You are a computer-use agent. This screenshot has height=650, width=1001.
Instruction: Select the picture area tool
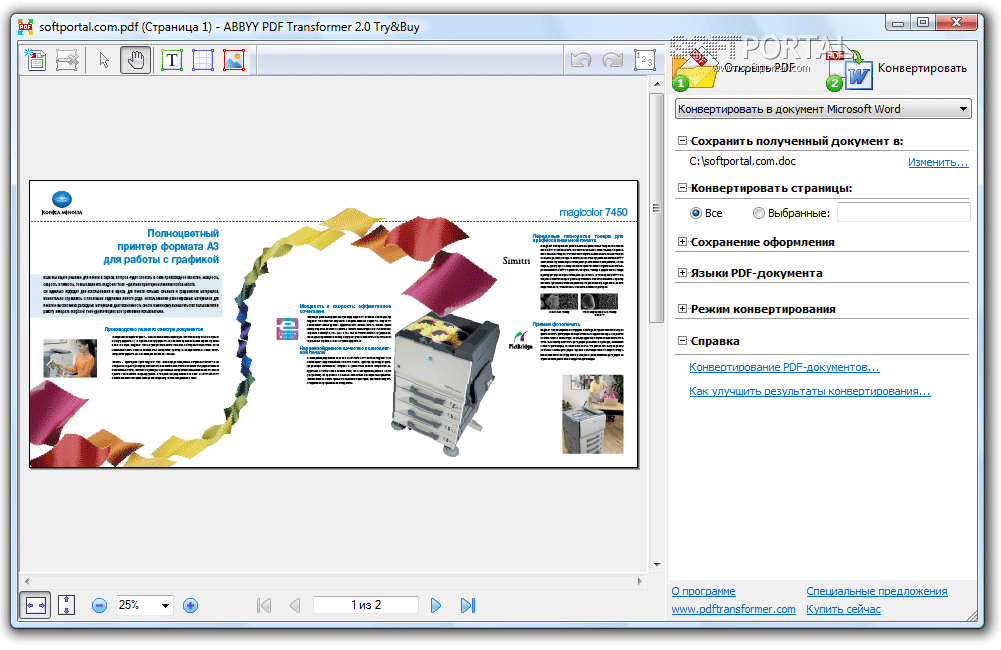(234, 60)
